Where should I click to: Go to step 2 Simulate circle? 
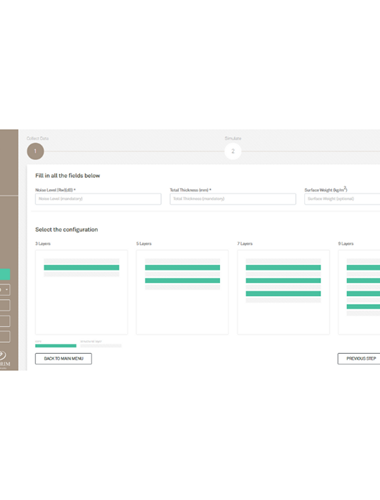point(233,151)
